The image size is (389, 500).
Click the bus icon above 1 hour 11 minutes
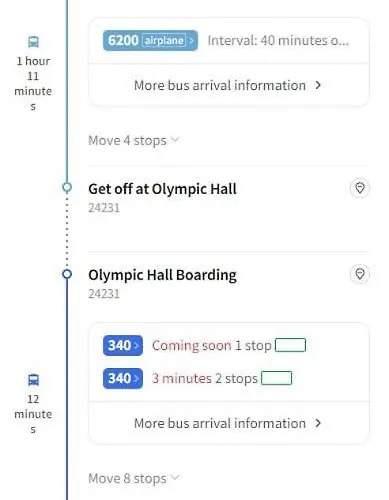point(33,42)
